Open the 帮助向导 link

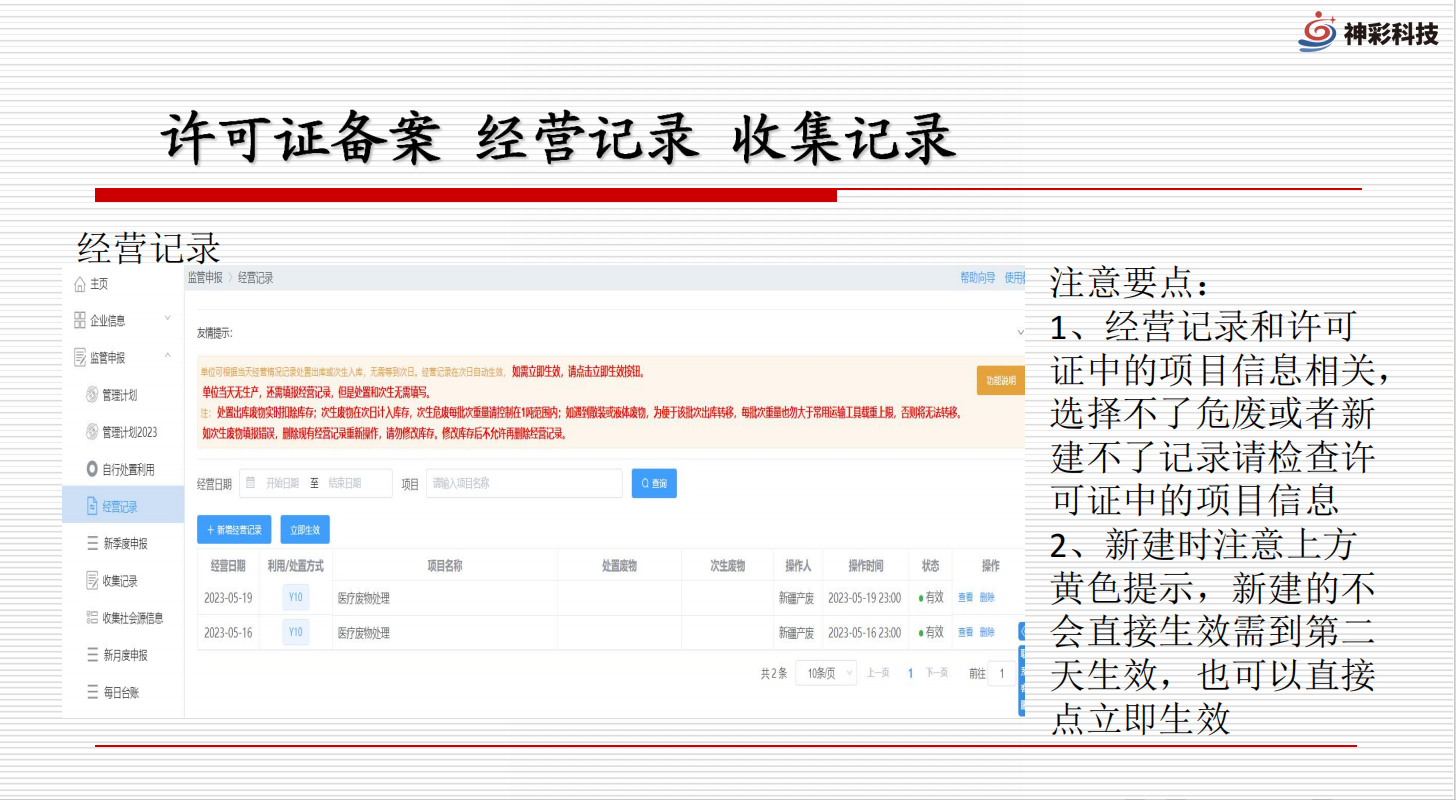[x=977, y=277]
